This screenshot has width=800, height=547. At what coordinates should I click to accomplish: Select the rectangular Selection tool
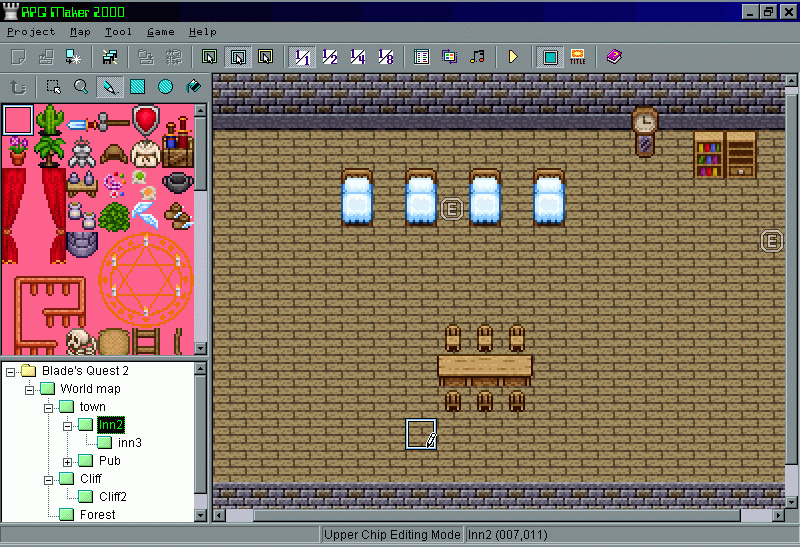(x=54, y=87)
